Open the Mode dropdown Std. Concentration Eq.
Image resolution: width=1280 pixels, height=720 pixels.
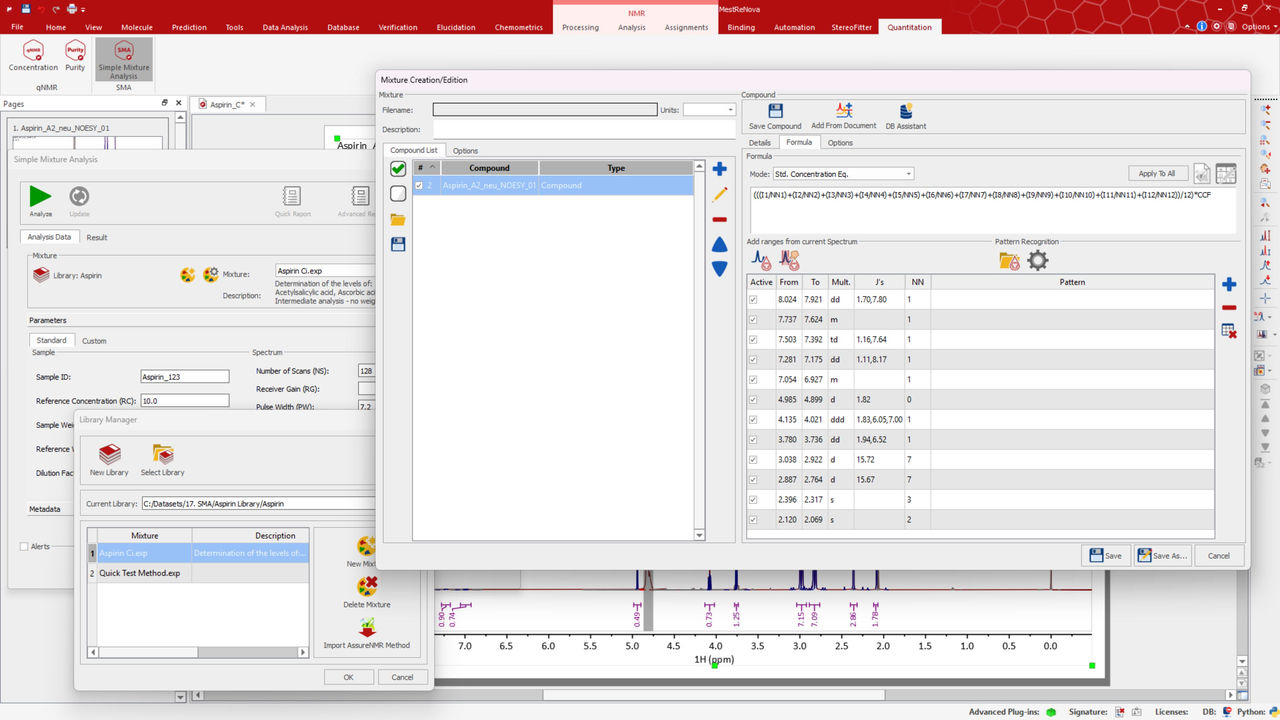843,174
